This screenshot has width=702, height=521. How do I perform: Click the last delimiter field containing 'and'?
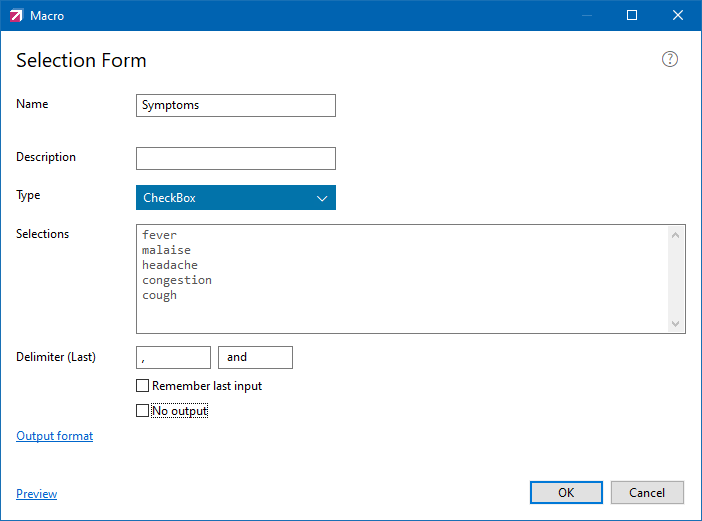pyautogui.click(x=255, y=357)
